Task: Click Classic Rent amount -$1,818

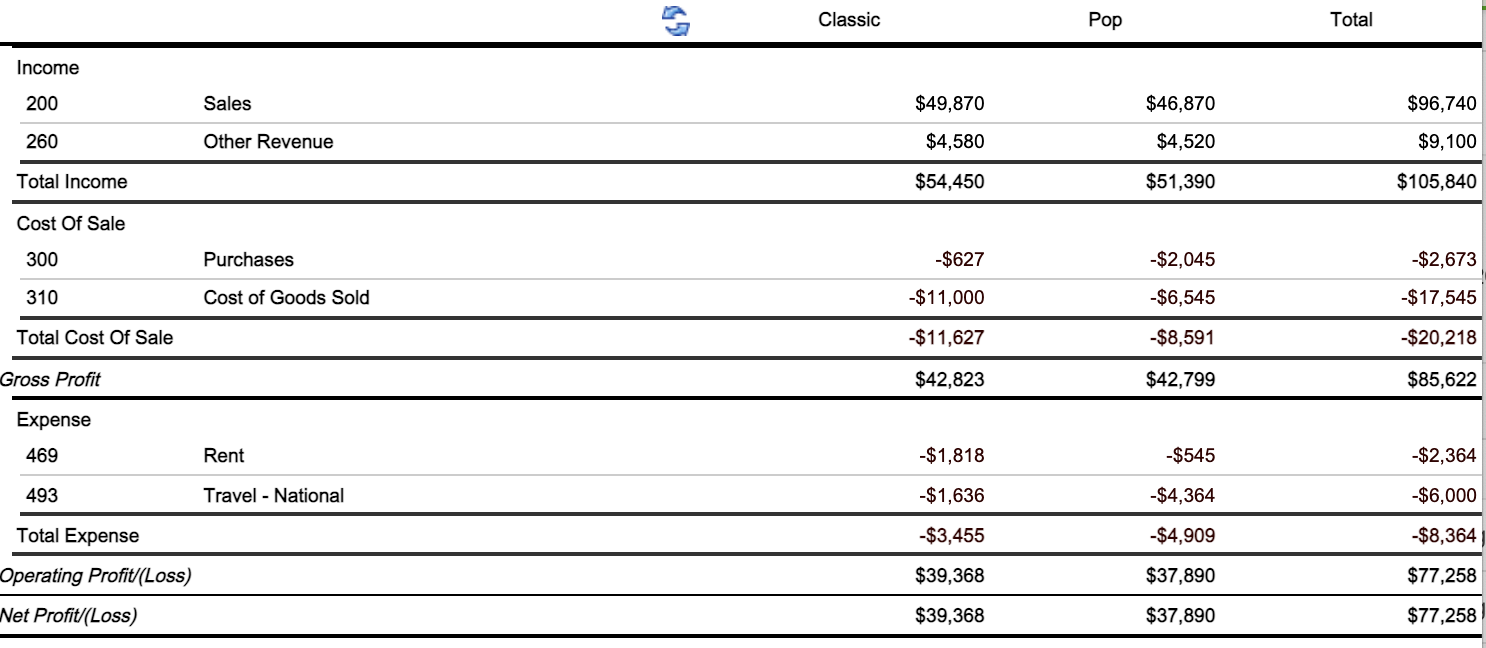Action: coord(951,456)
